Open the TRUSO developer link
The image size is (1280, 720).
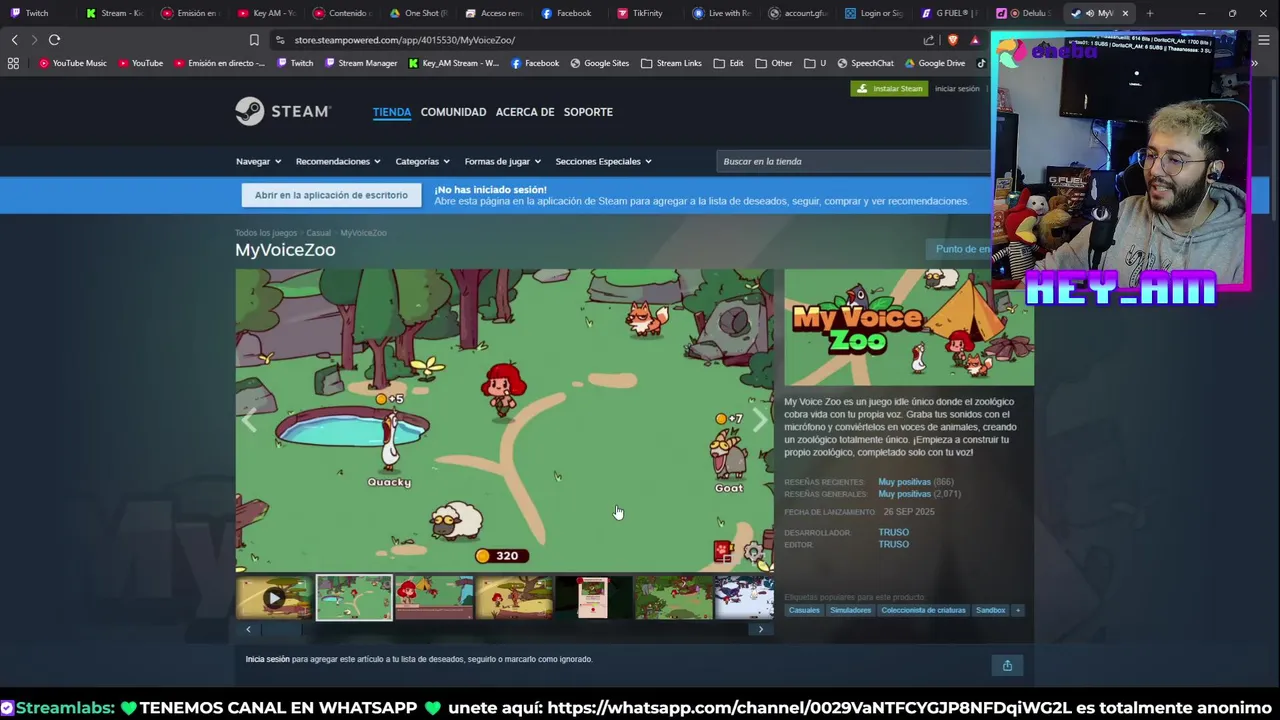[x=893, y=532]
